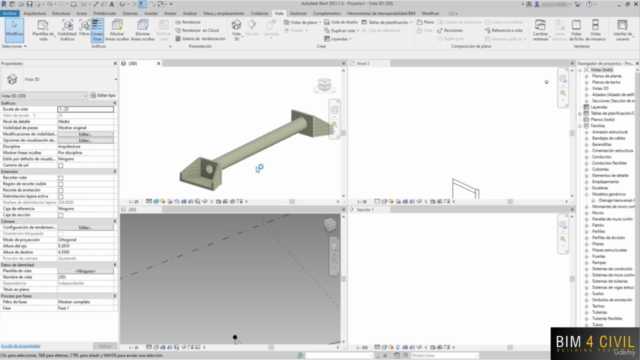Close the {3D} view tab

click(x=159, y=64)
